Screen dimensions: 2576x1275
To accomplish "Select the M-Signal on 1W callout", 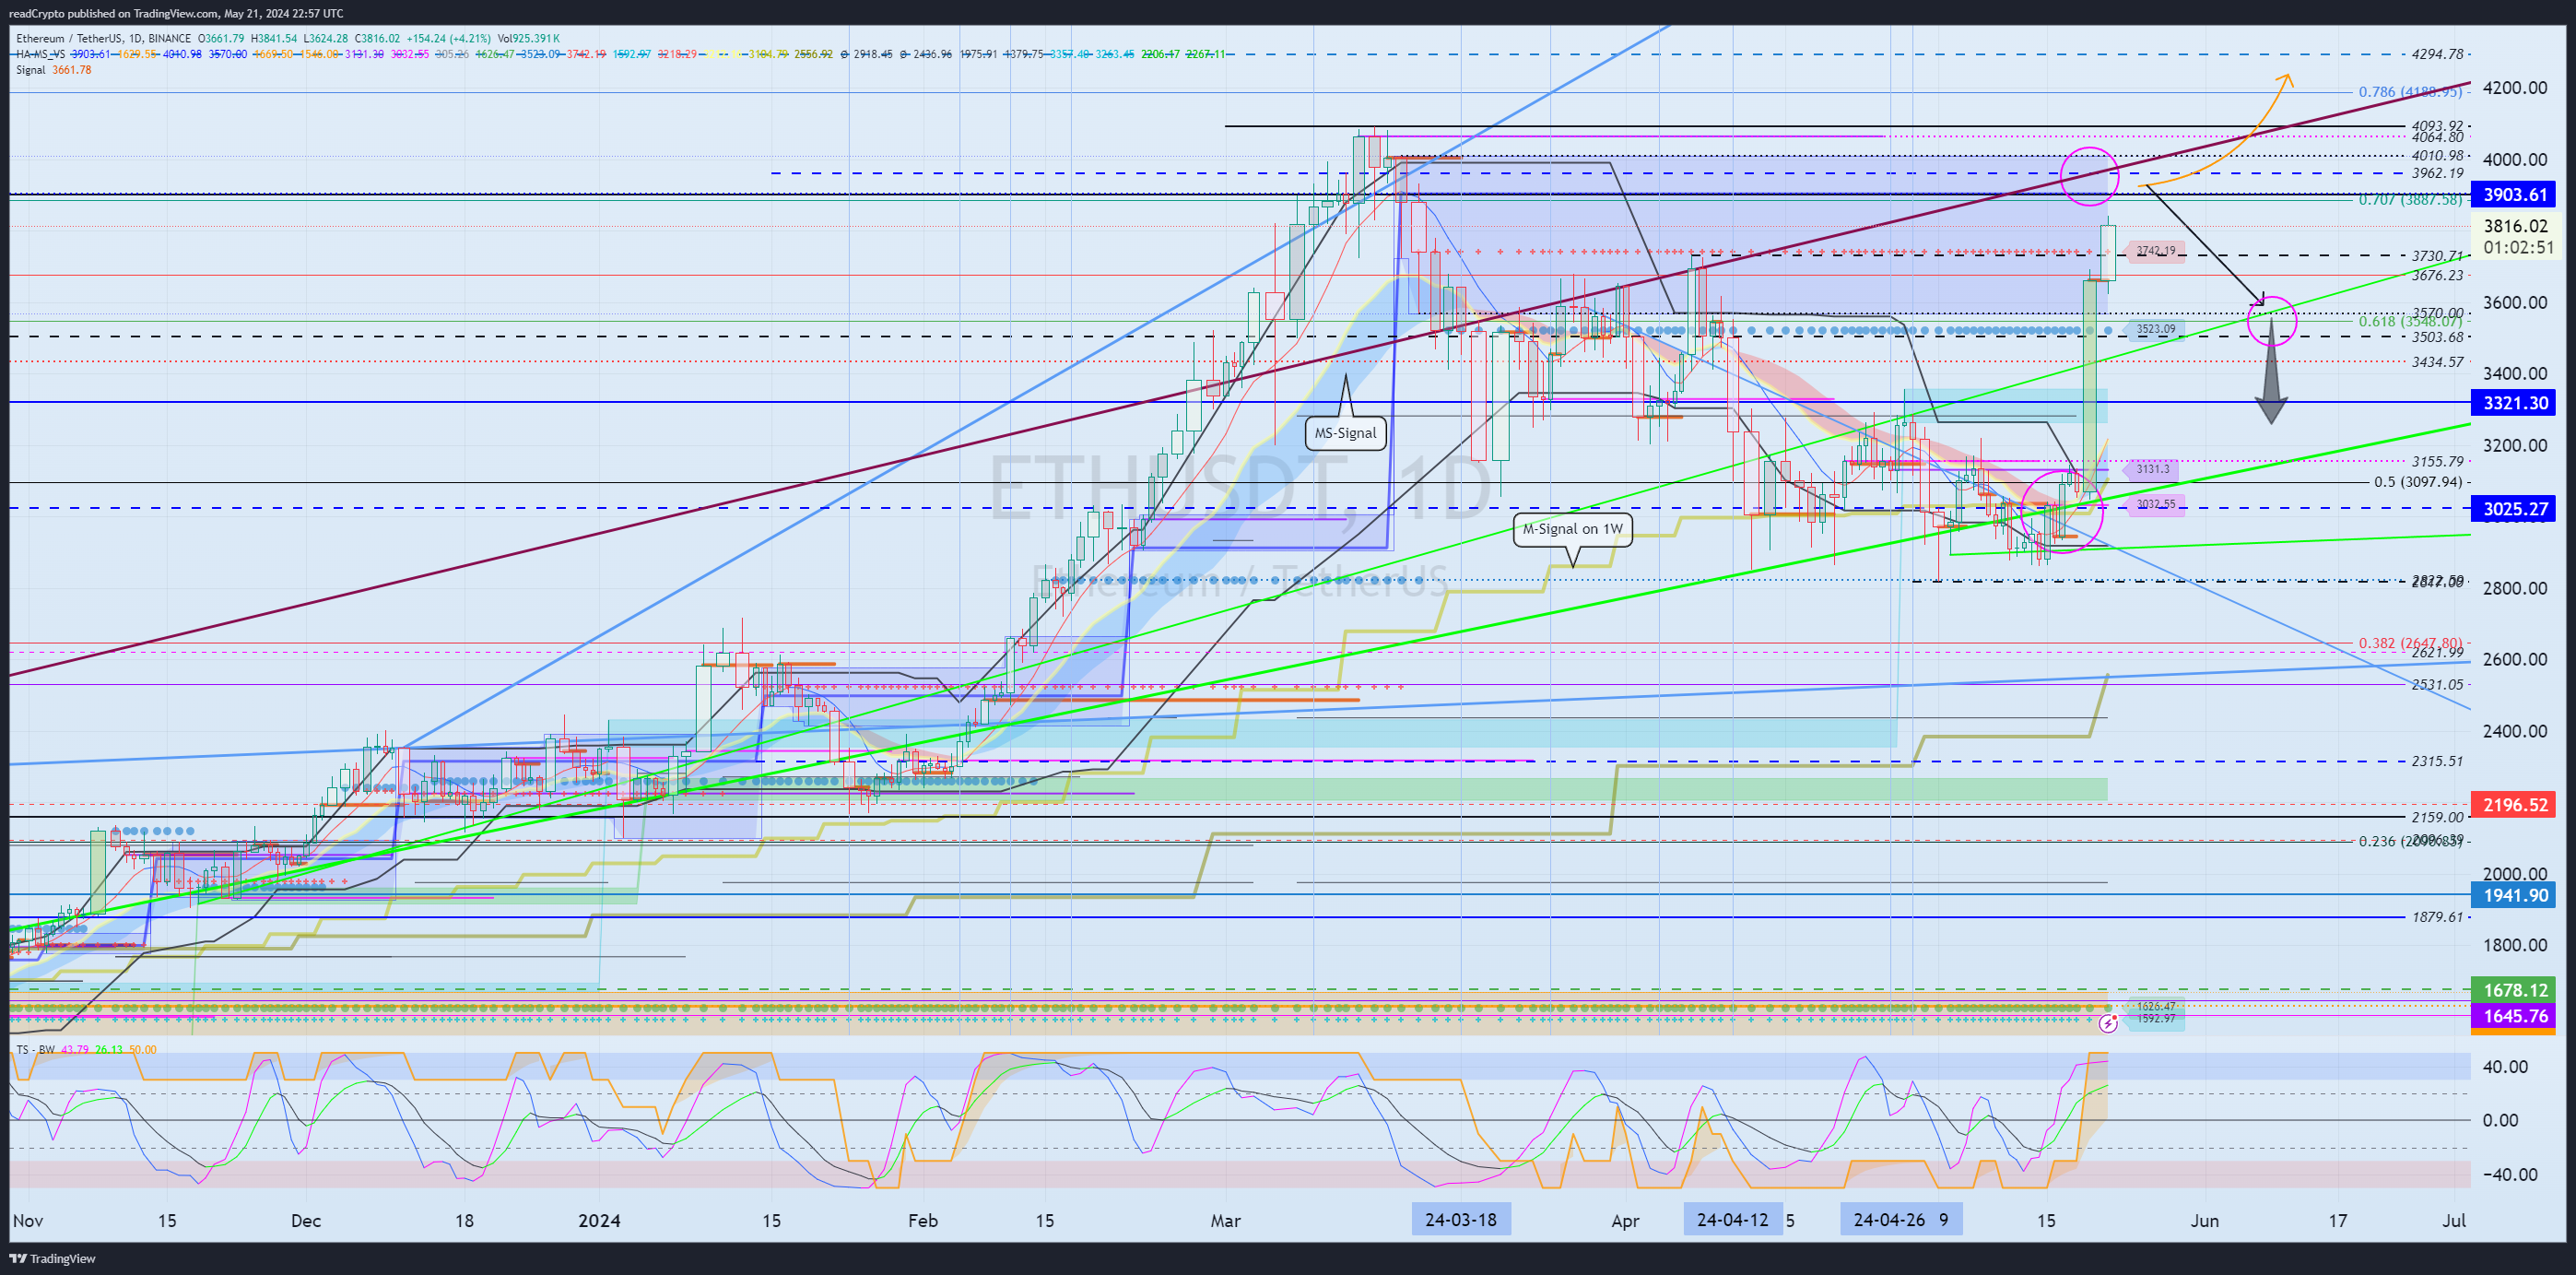I will click(x=1573, y=529).
